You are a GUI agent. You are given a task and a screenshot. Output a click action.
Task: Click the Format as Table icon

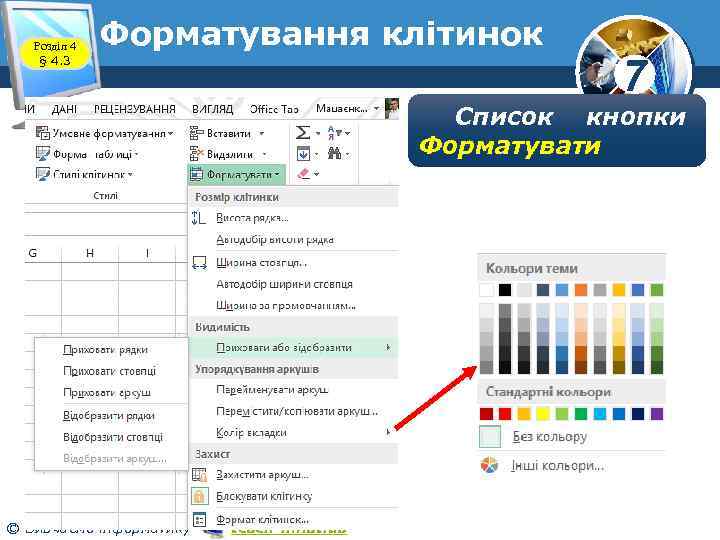43,154
